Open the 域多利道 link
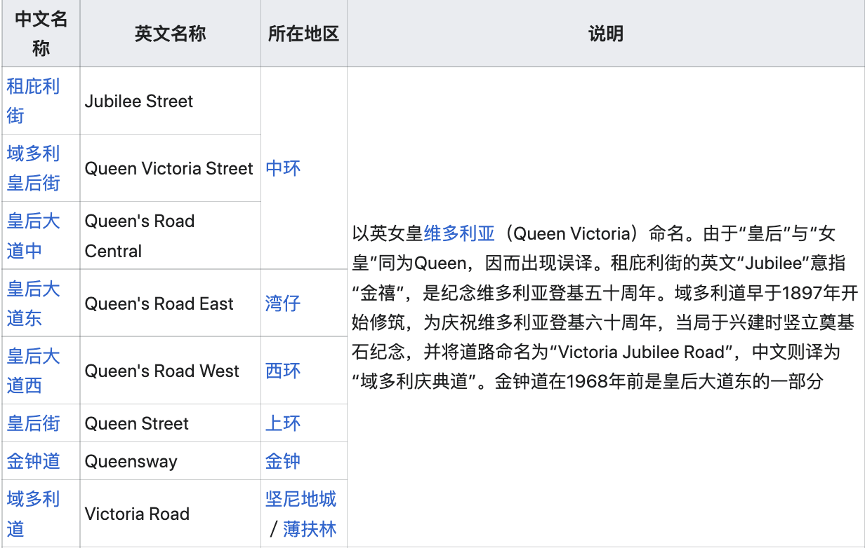Screen dimensions: 866x550 pos(33,514)
